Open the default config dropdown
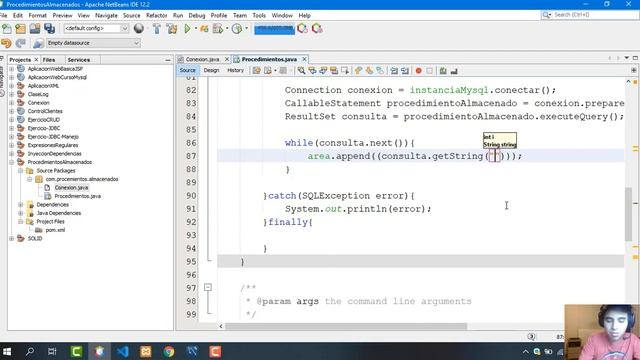This screenshot has width=640, height=360. tap(96, 29)
